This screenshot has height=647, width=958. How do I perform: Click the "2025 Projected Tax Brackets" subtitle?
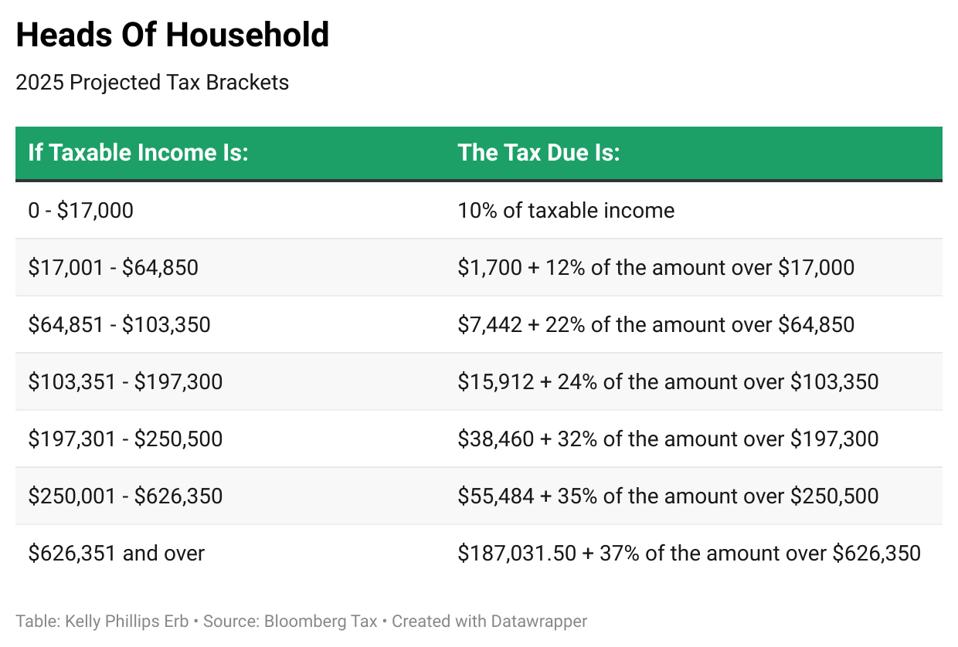[152, 83]
